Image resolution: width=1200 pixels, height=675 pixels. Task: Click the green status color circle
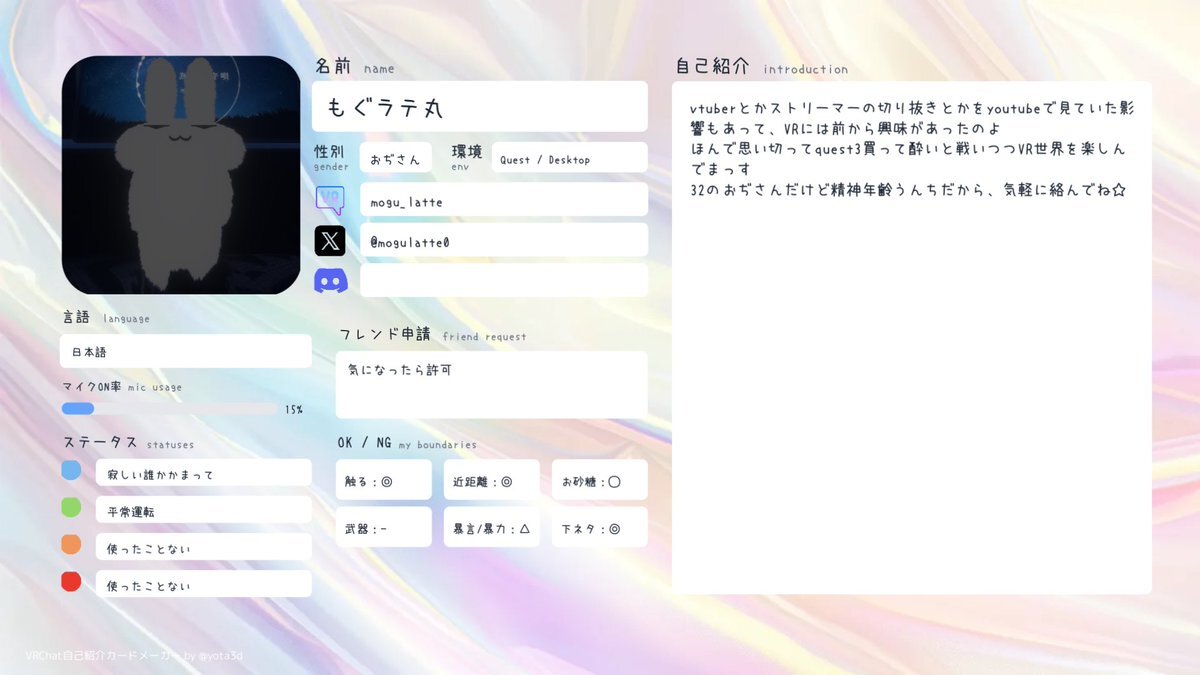(x=71, y=507)
